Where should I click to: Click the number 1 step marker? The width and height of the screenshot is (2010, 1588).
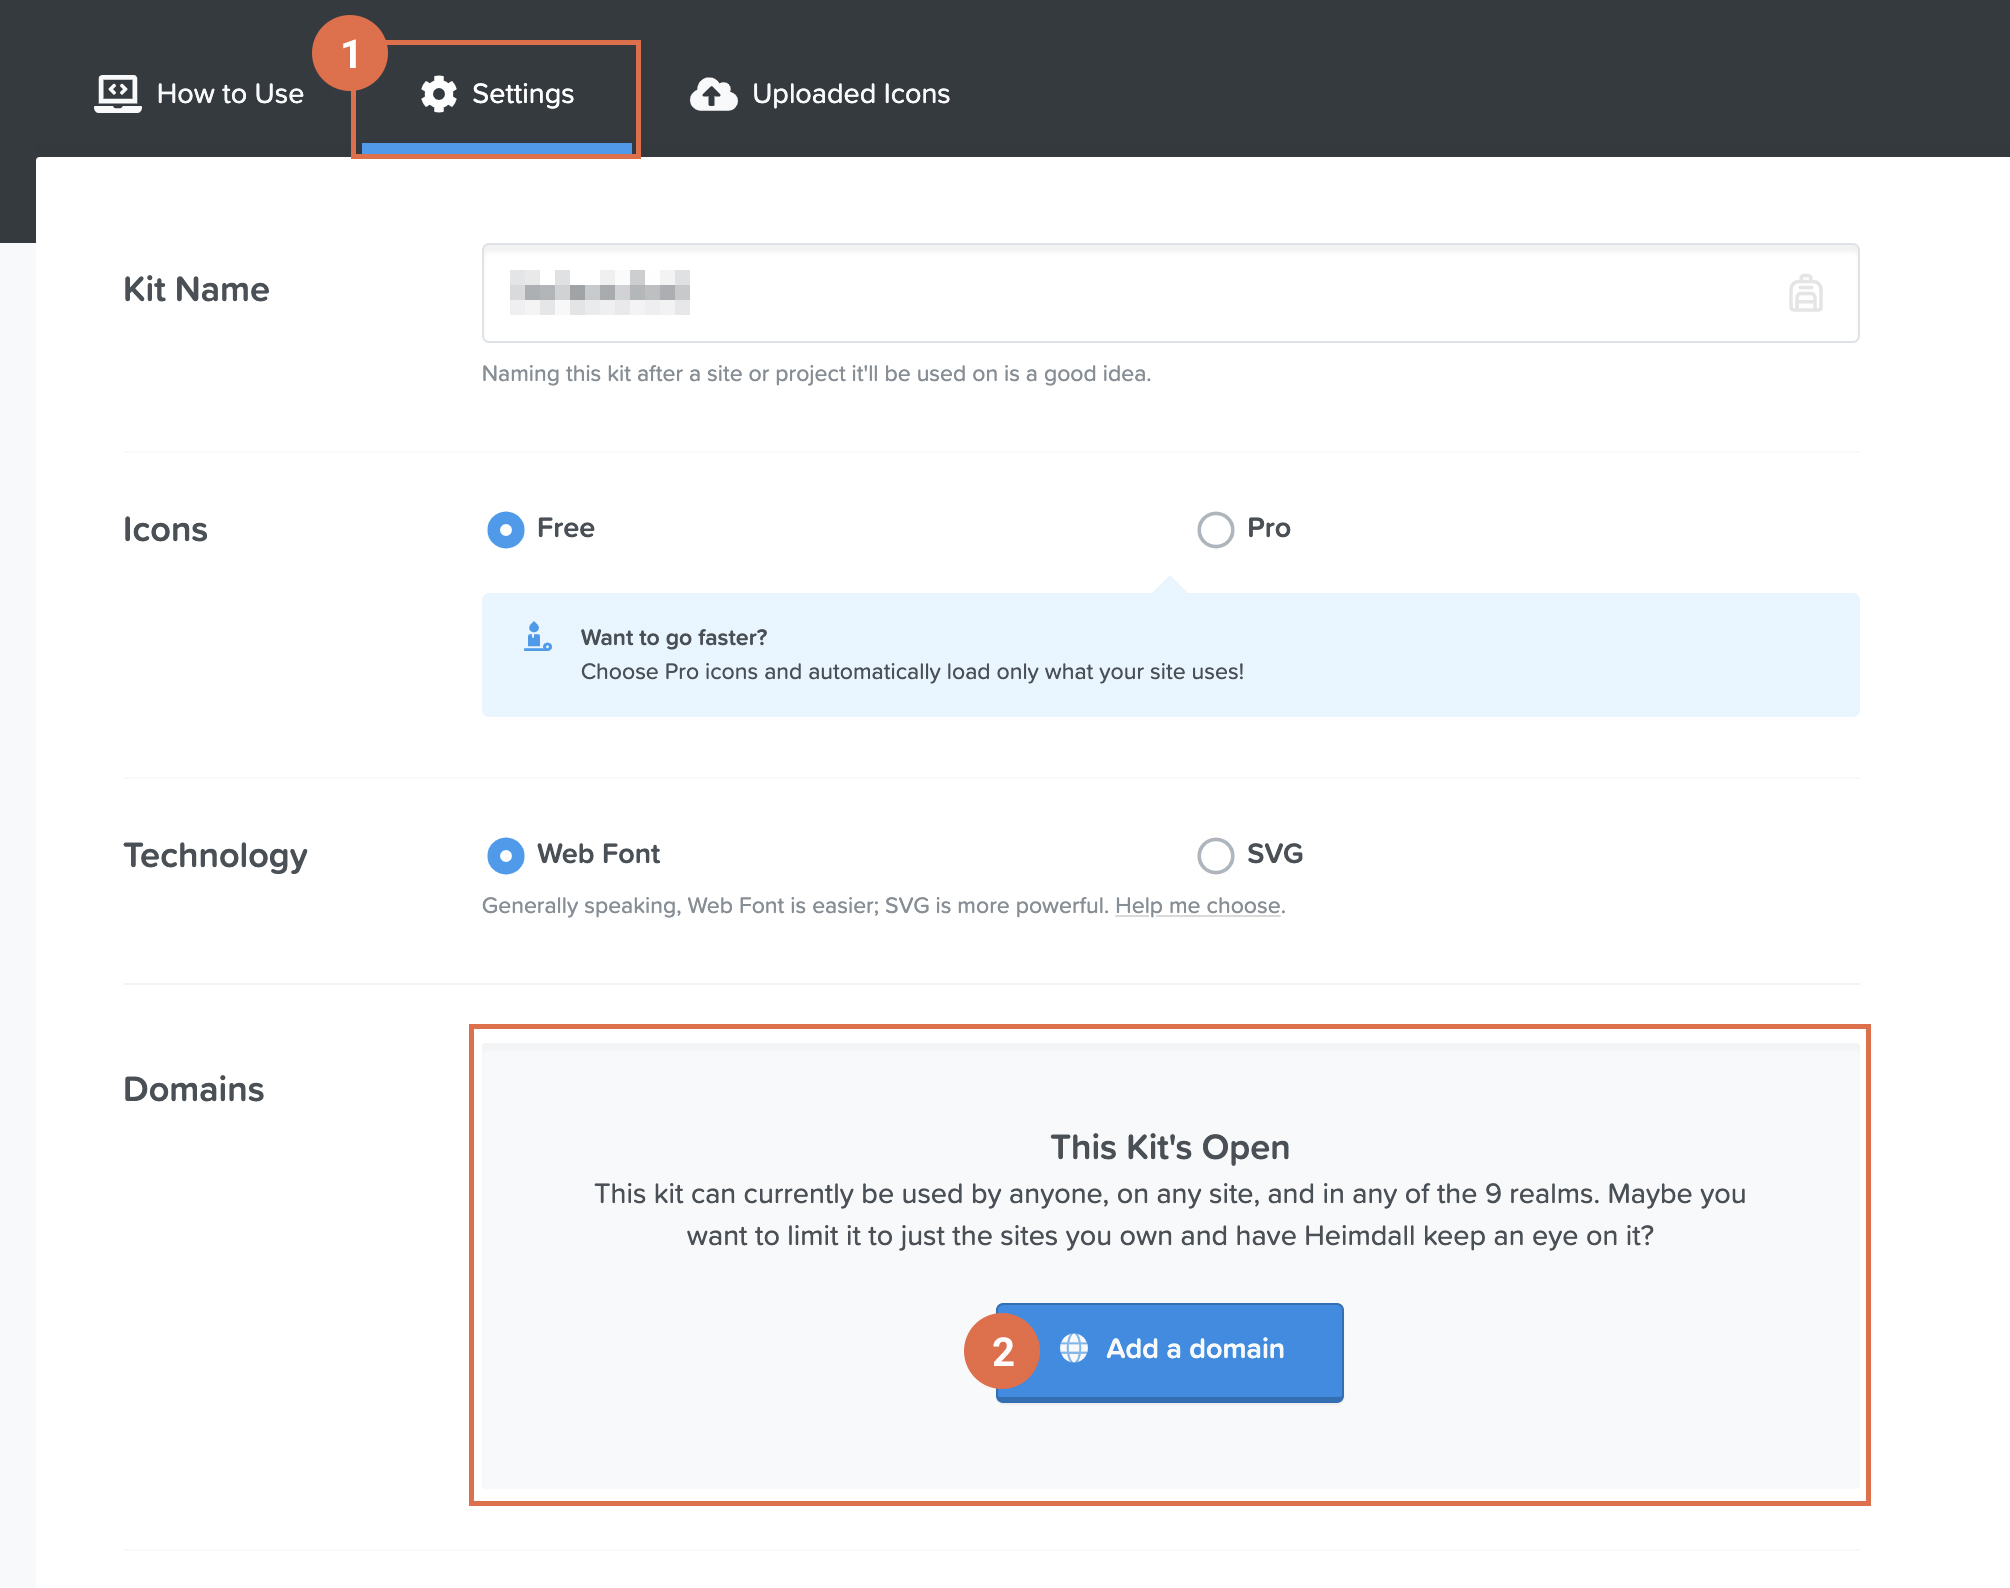tap(350, 54)
